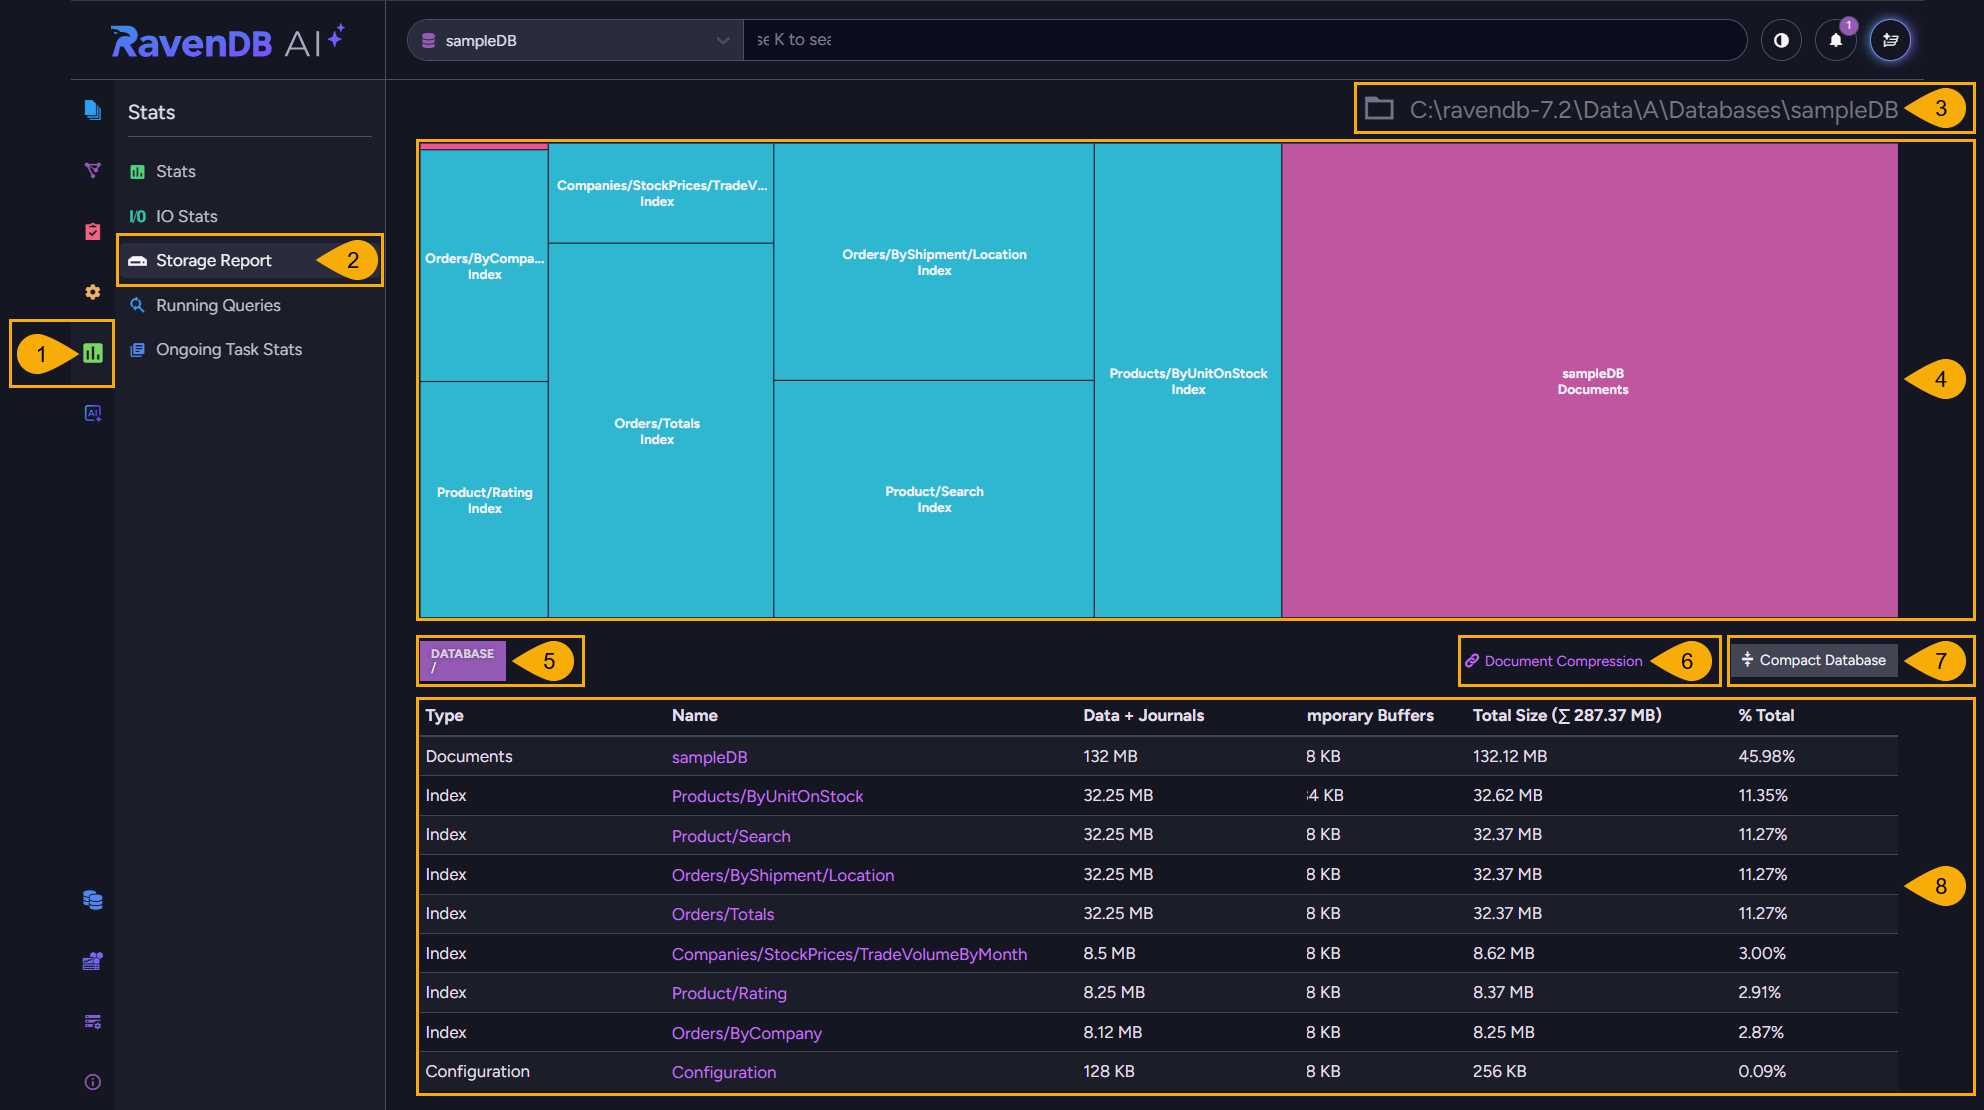Open the Tasks section icon

tap(92, 231)
